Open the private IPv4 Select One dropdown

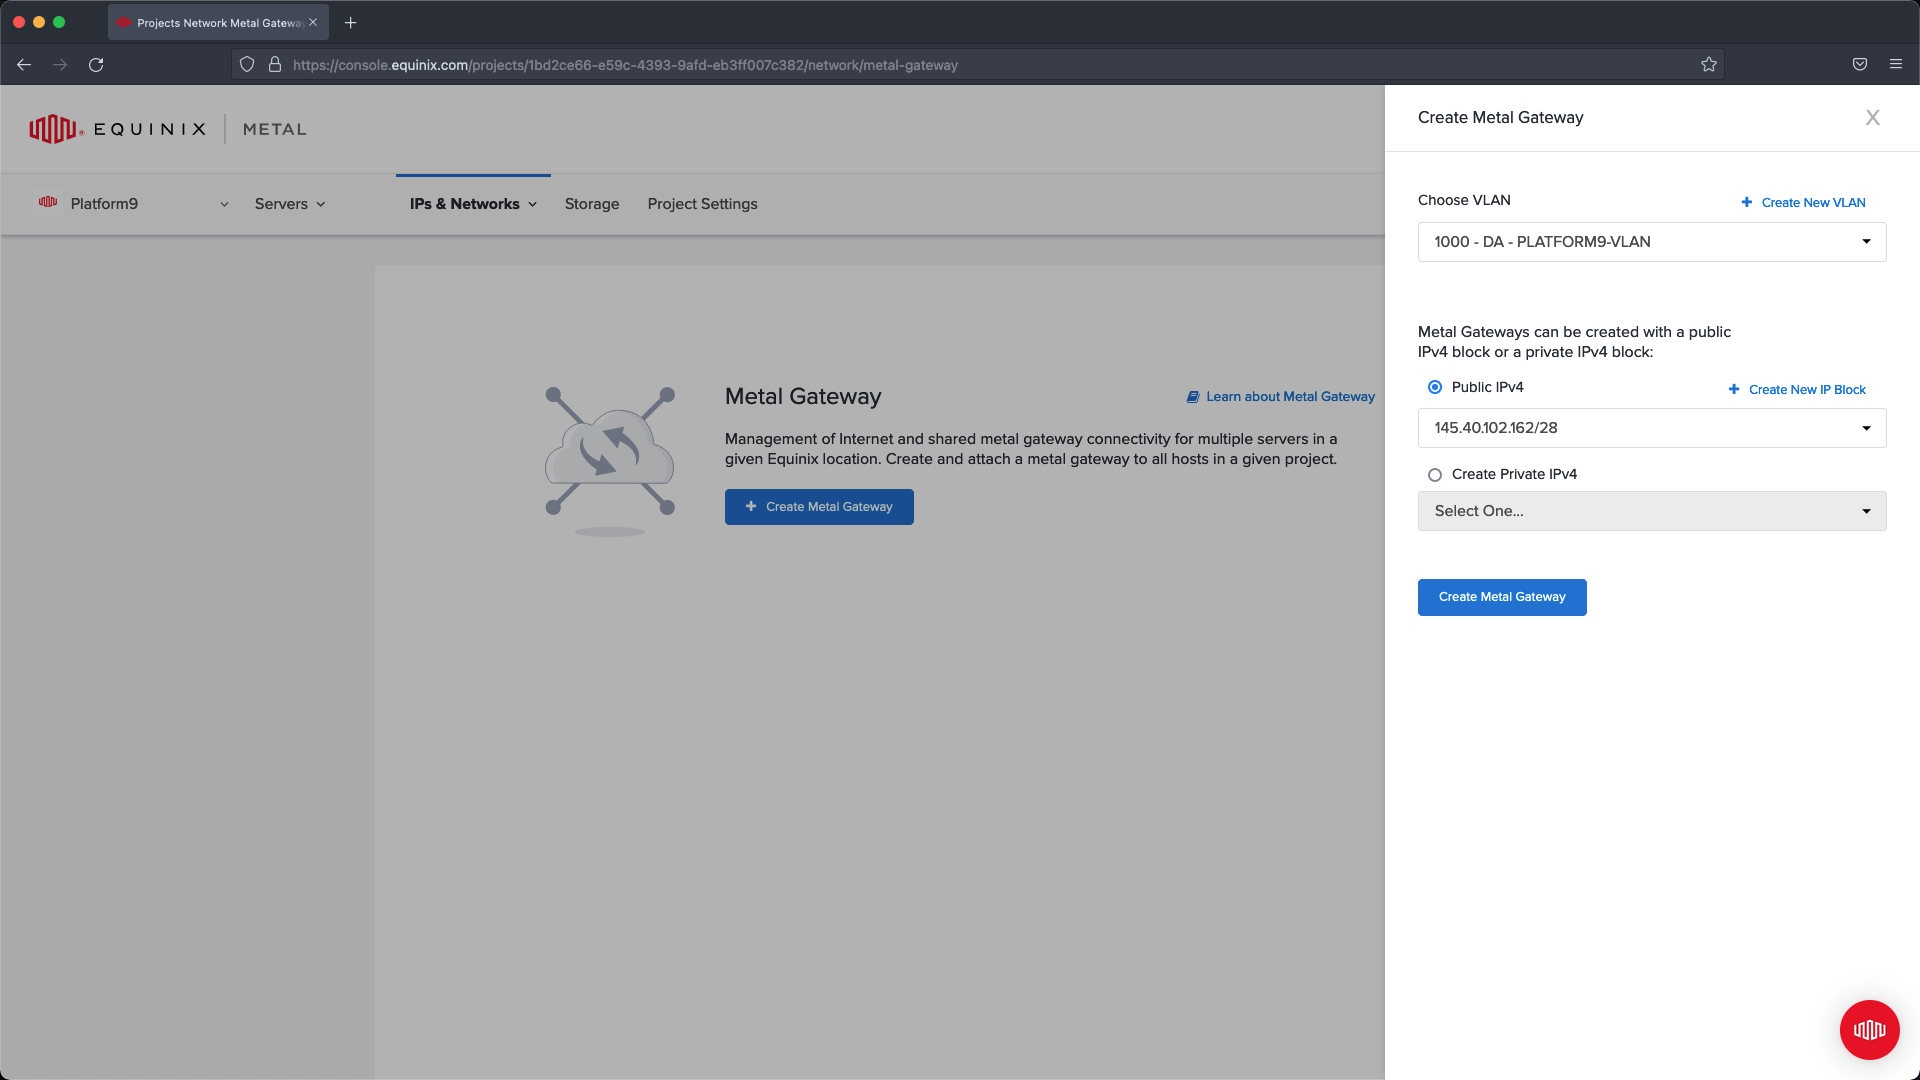[1651, 511]
